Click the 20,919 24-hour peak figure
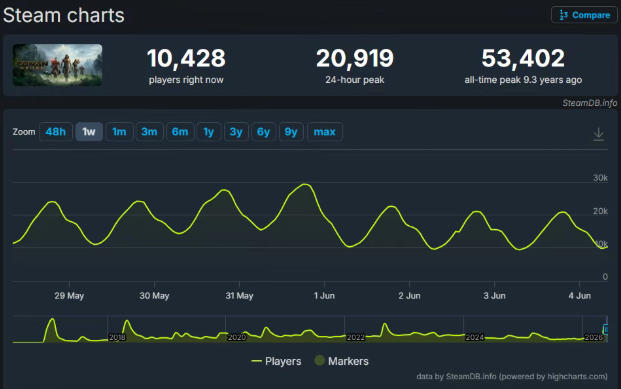The image size is (621, 389). [x=355, y=58]
